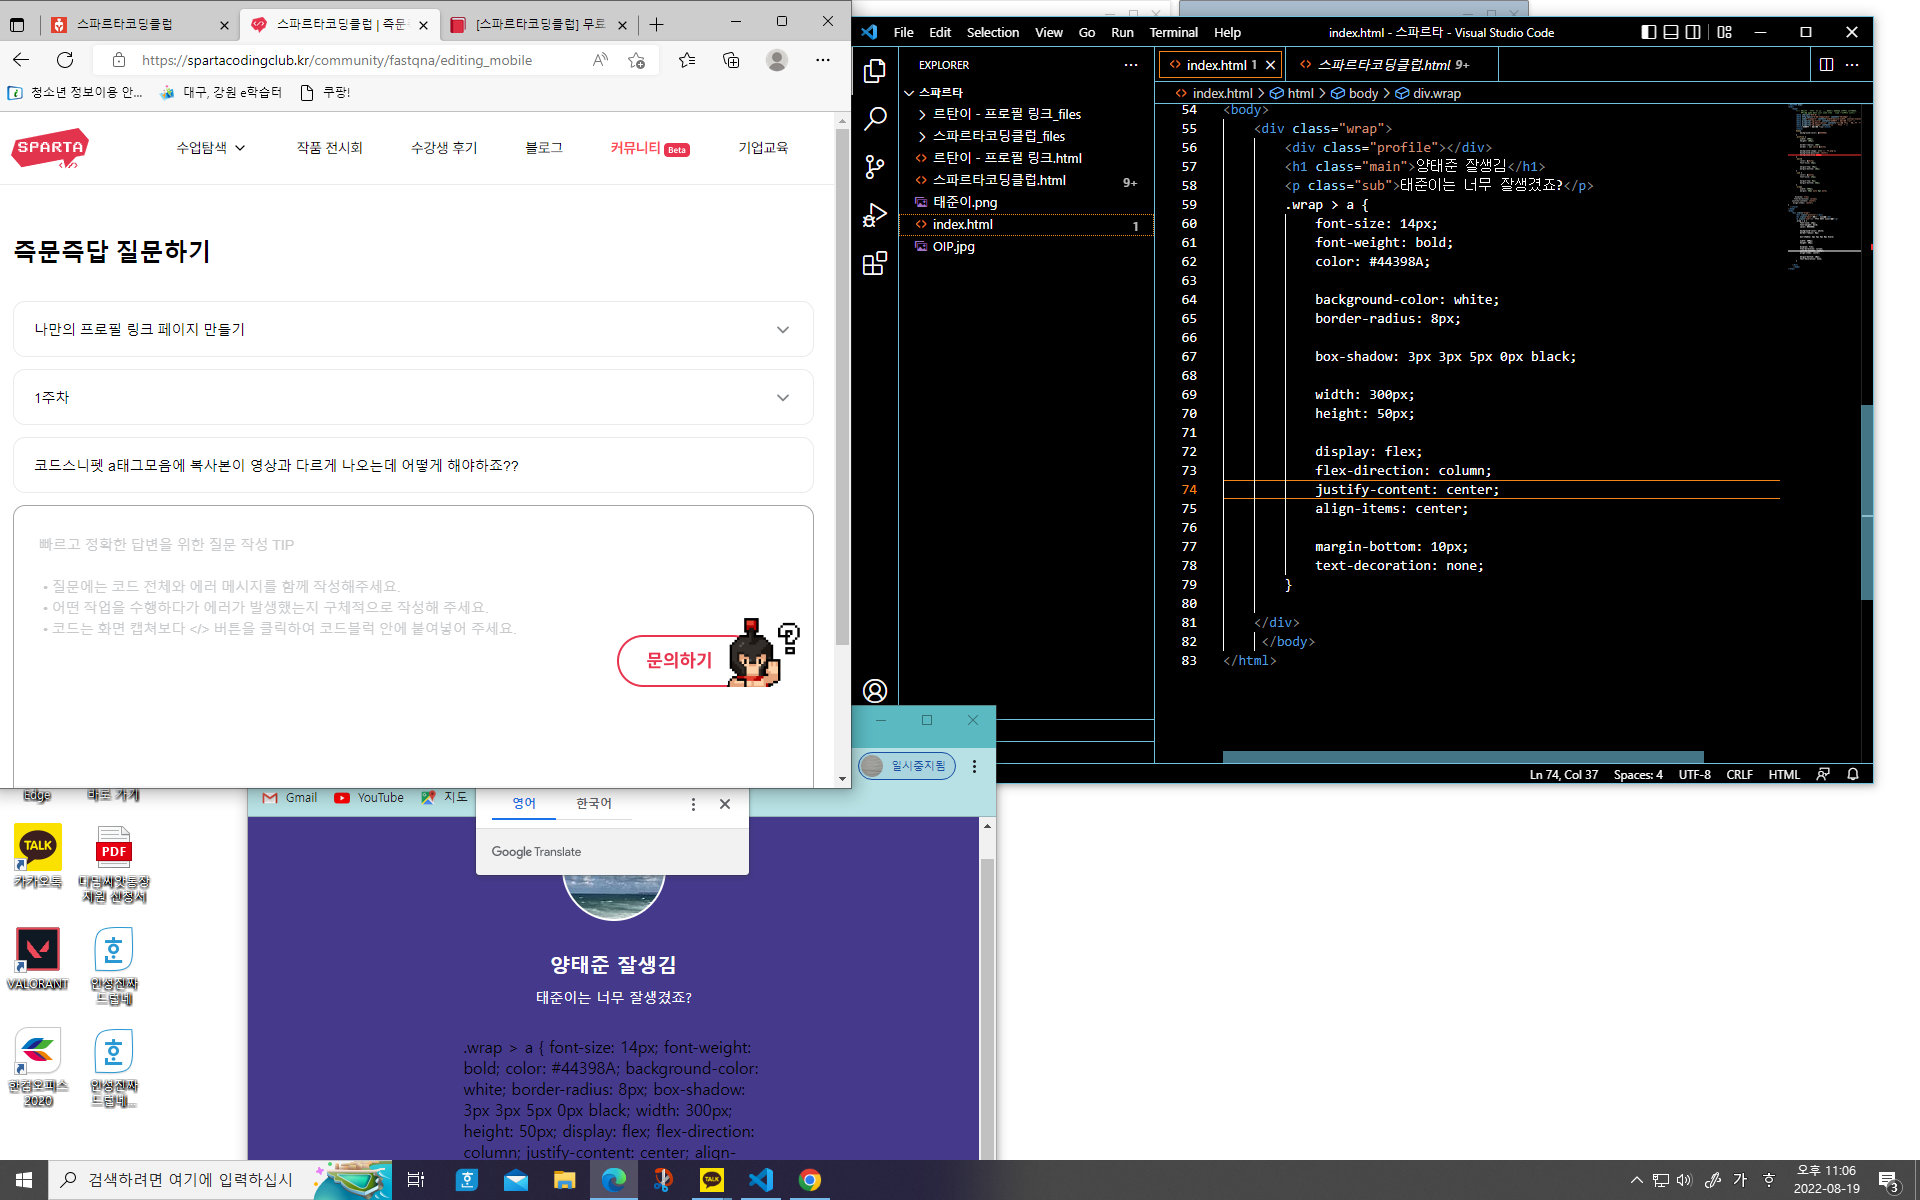Click the feedback icon in VS Code status bar
Image resolution: width=1920 pixels, height=1200 pixels.
coord(1823,774)
